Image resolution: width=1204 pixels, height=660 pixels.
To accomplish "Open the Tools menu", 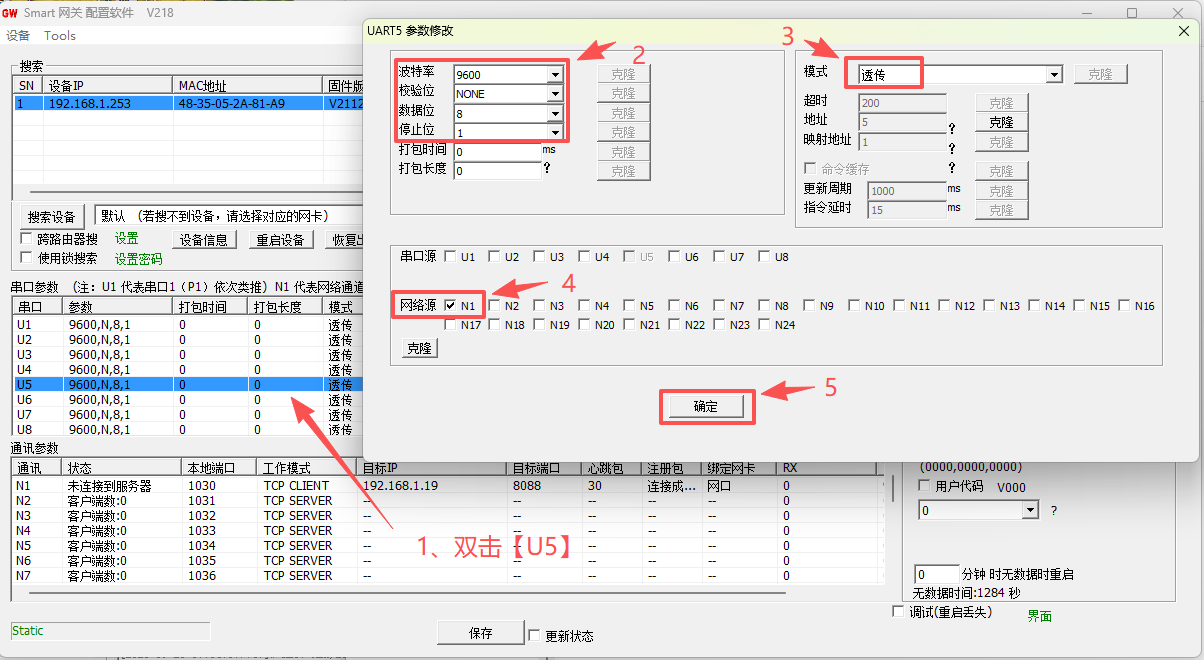I will click(60, 36).
